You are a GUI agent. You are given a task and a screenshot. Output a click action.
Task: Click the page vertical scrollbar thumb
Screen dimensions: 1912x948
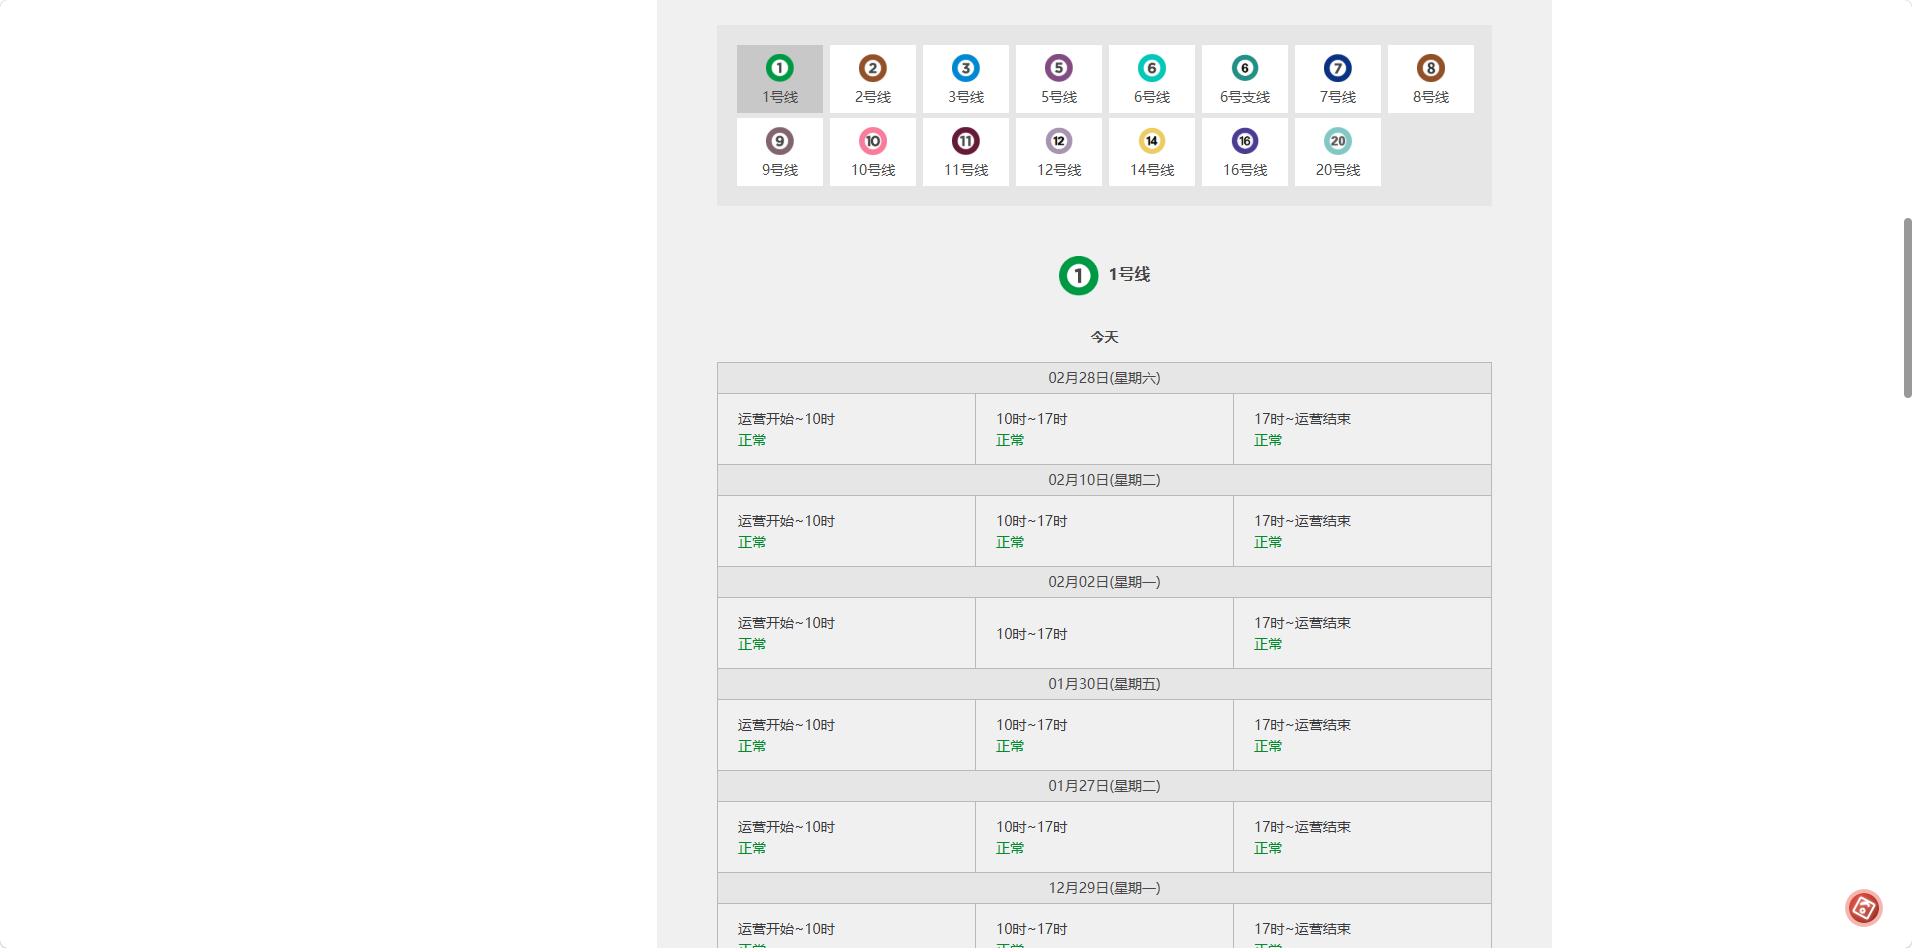tap(1907, 307)
